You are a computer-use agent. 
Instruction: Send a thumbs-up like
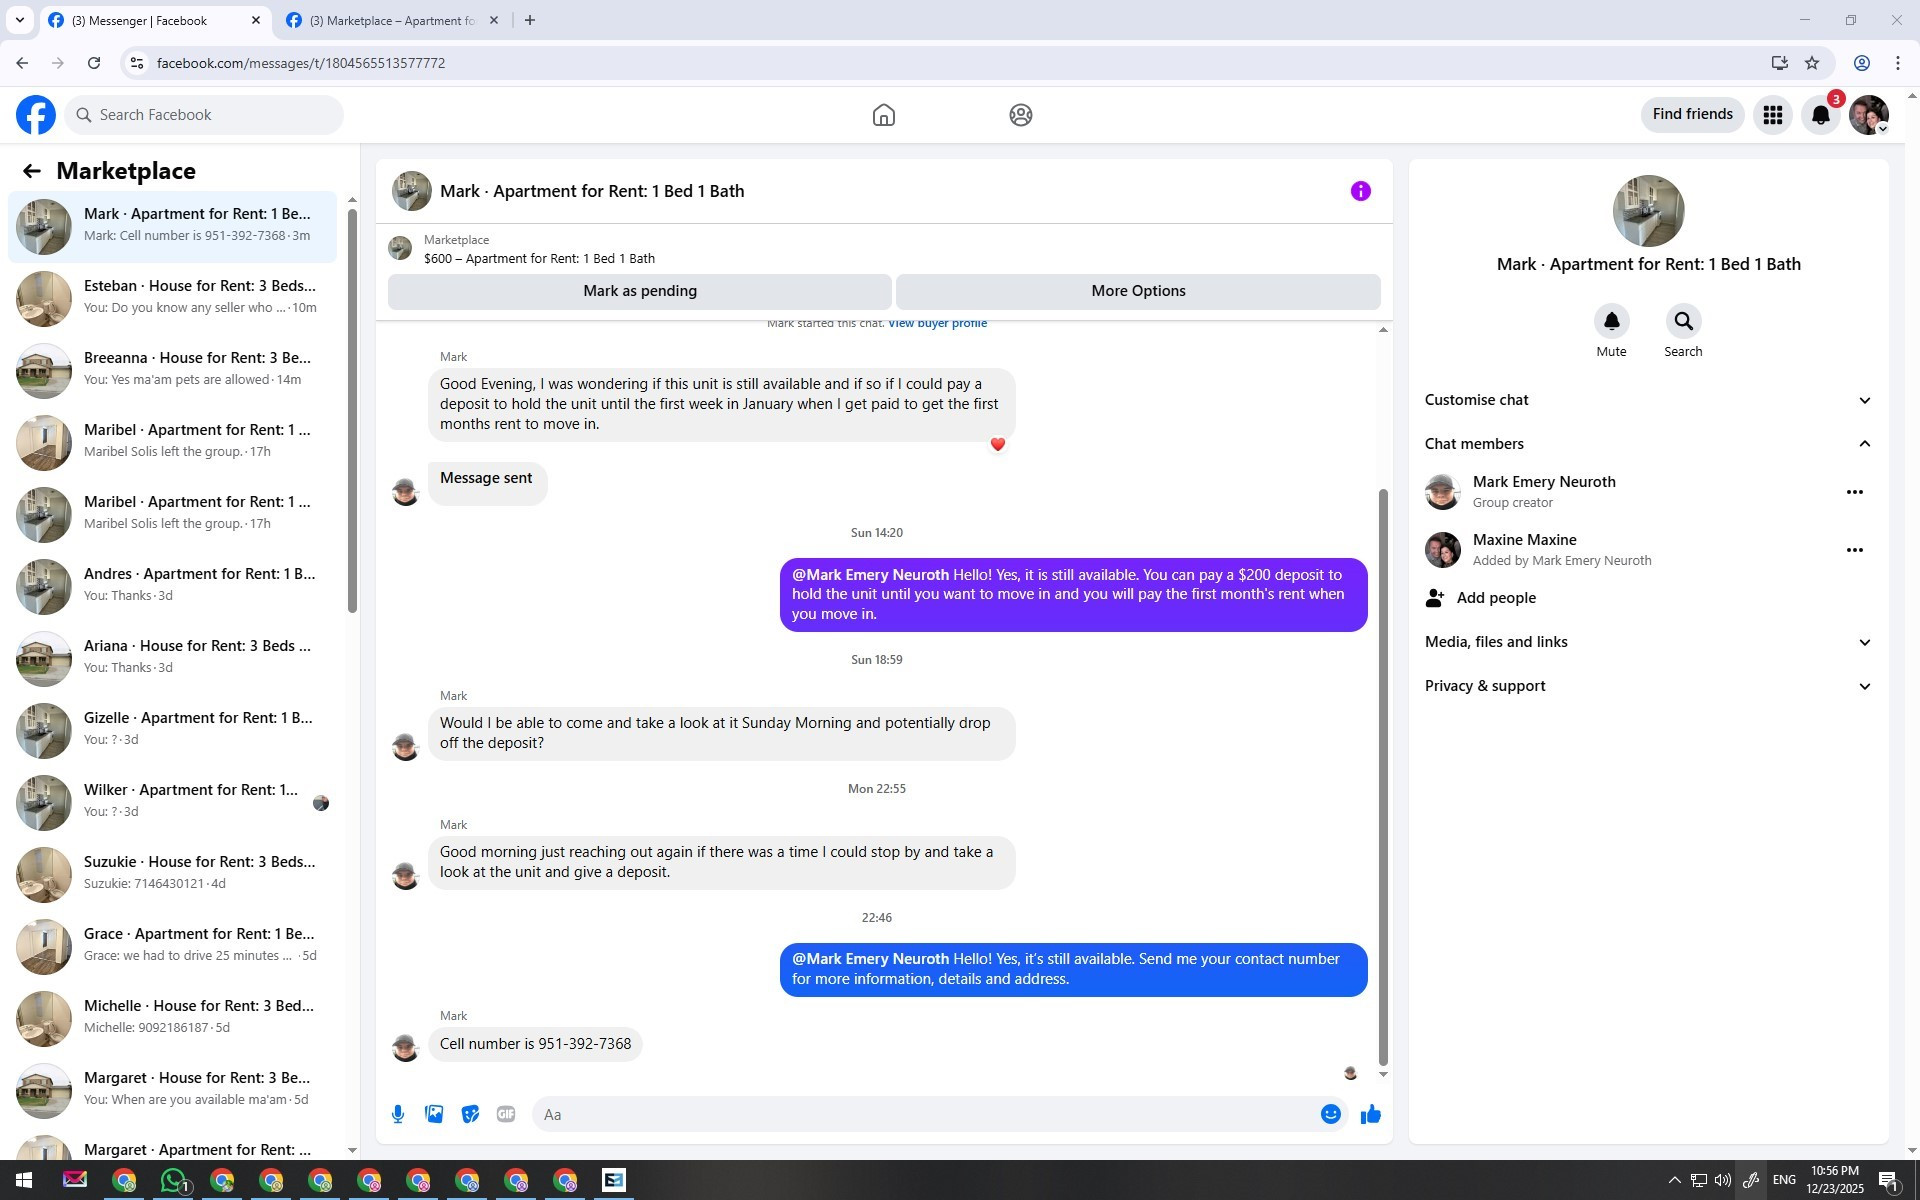pos(1370,1114)
